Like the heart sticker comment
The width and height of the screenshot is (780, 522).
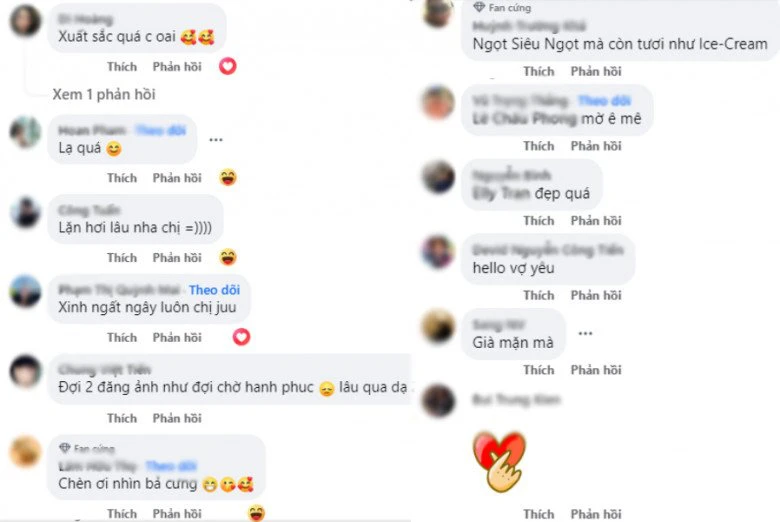tap(539, 514)
